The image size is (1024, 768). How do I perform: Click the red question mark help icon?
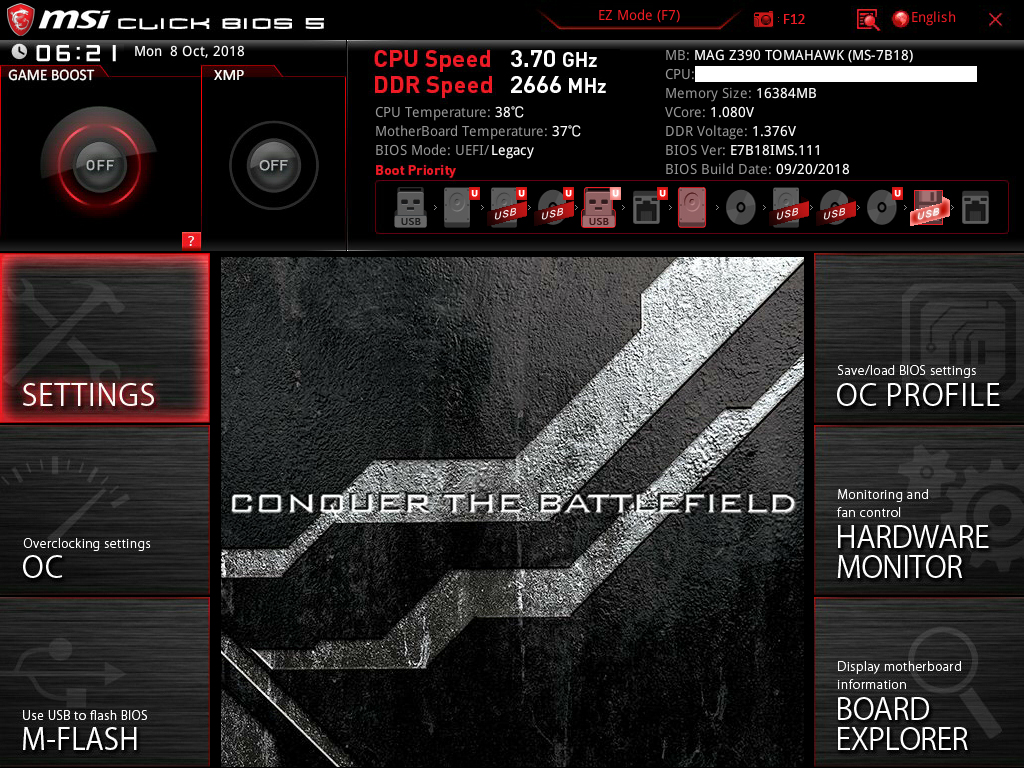(191, 240)
